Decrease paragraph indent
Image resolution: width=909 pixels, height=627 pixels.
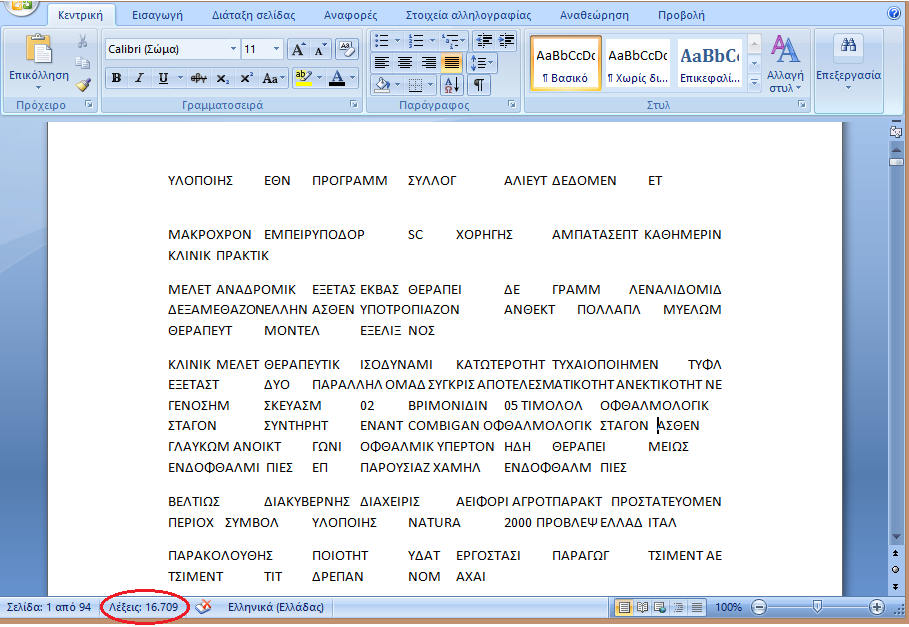point(483,41)
